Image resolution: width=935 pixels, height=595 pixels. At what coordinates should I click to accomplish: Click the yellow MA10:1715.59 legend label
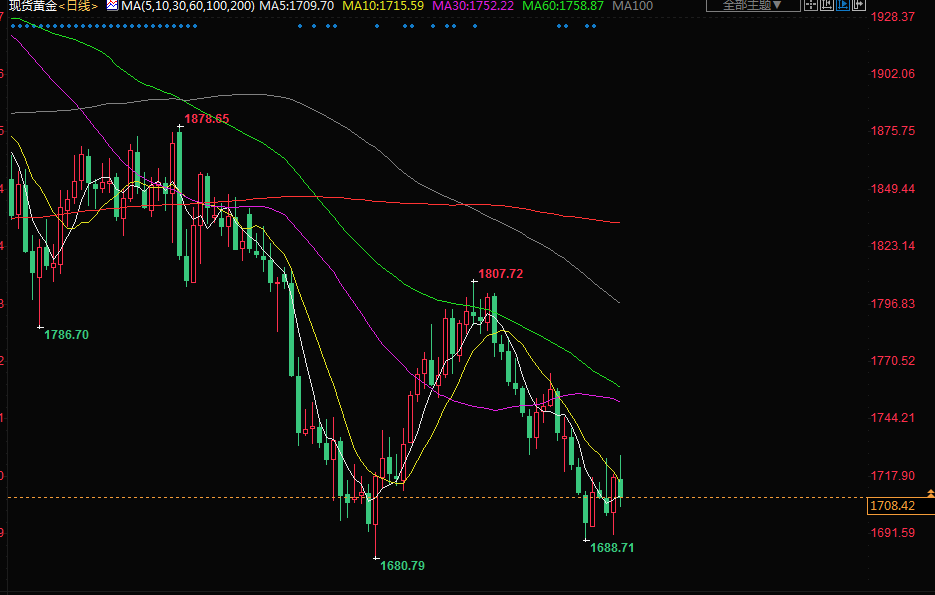coord(383,6)
